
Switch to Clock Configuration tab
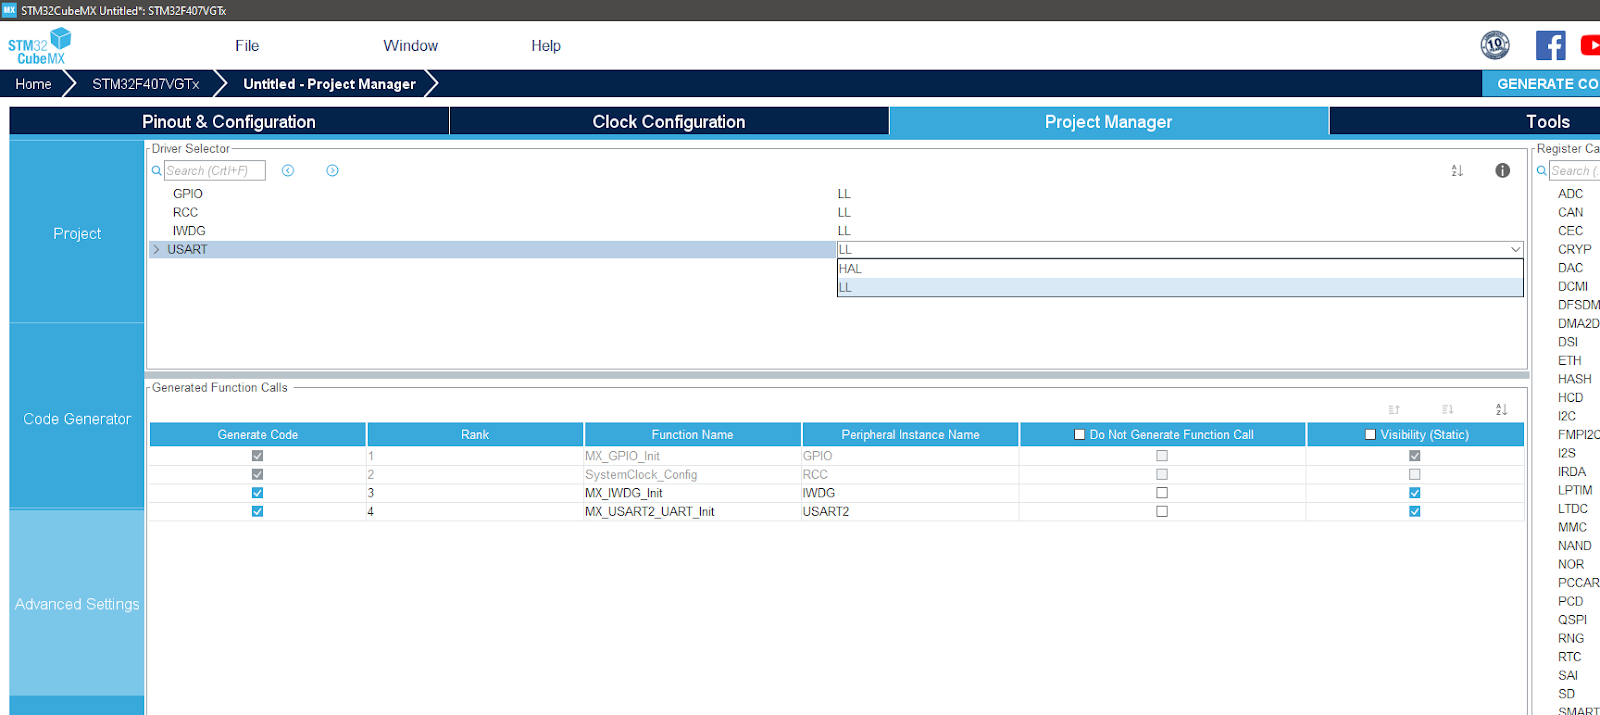669,121
